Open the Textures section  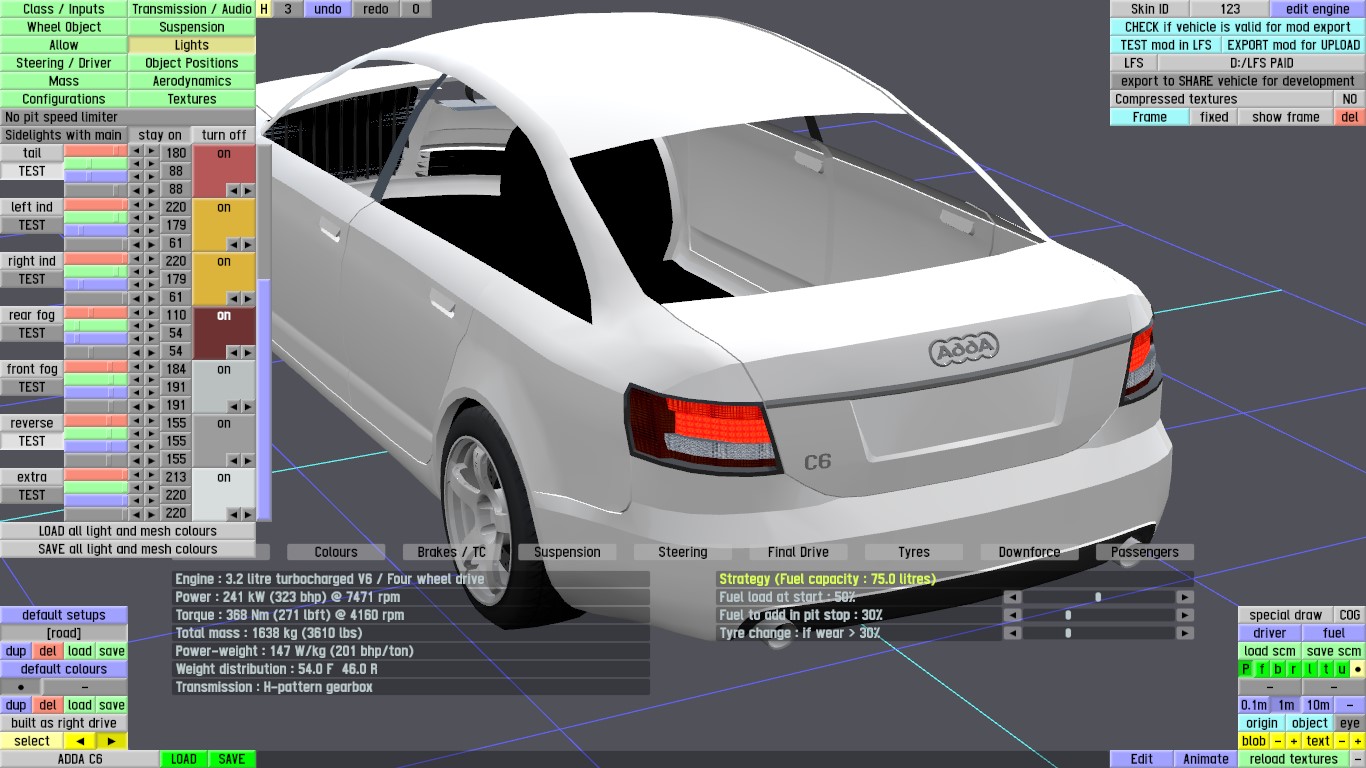(192, 99)
